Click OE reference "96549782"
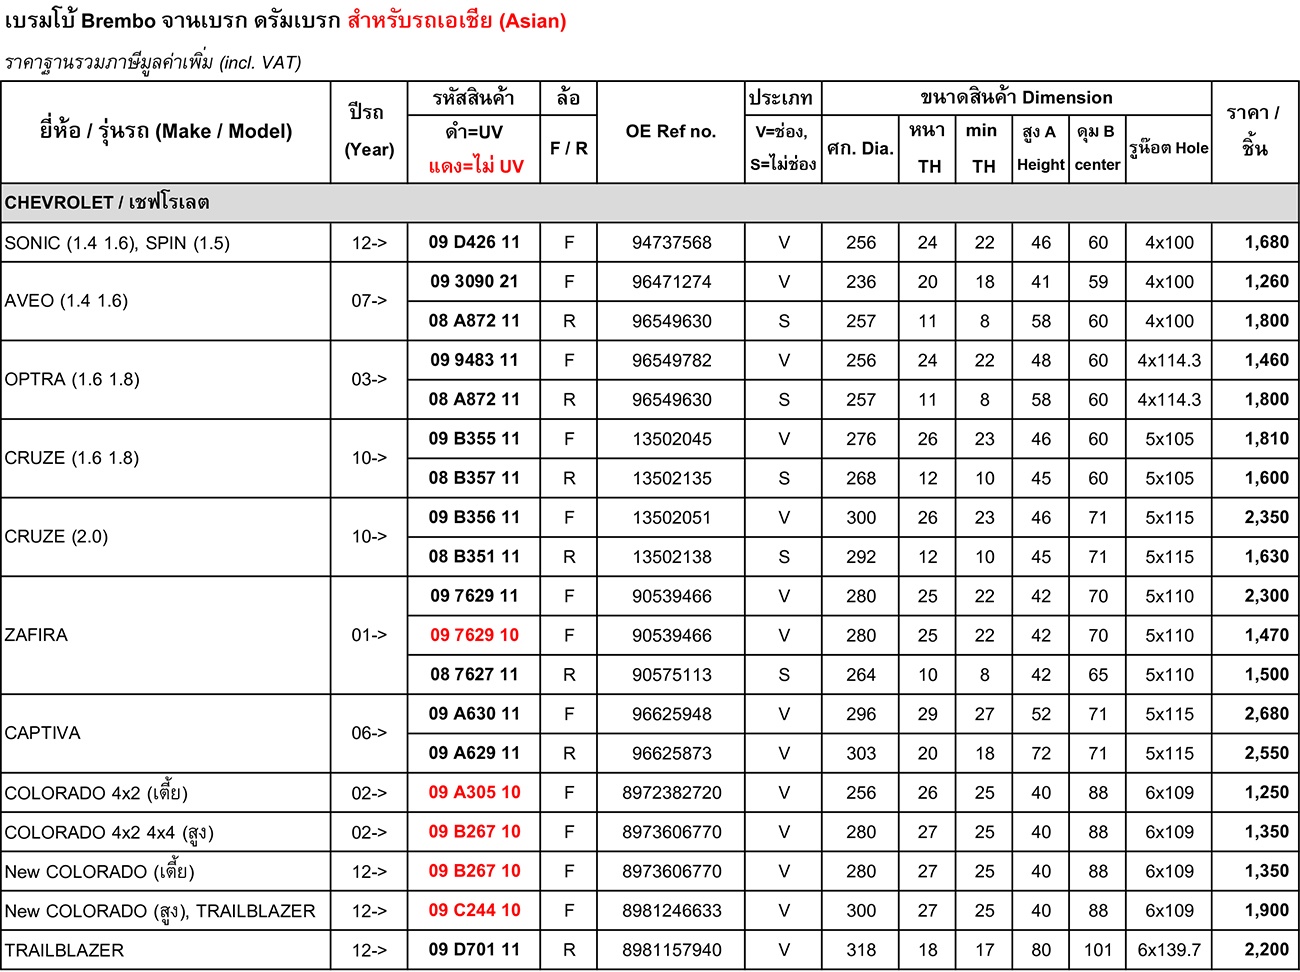This screenshot has height=972, width=1300. pos(672,360)
